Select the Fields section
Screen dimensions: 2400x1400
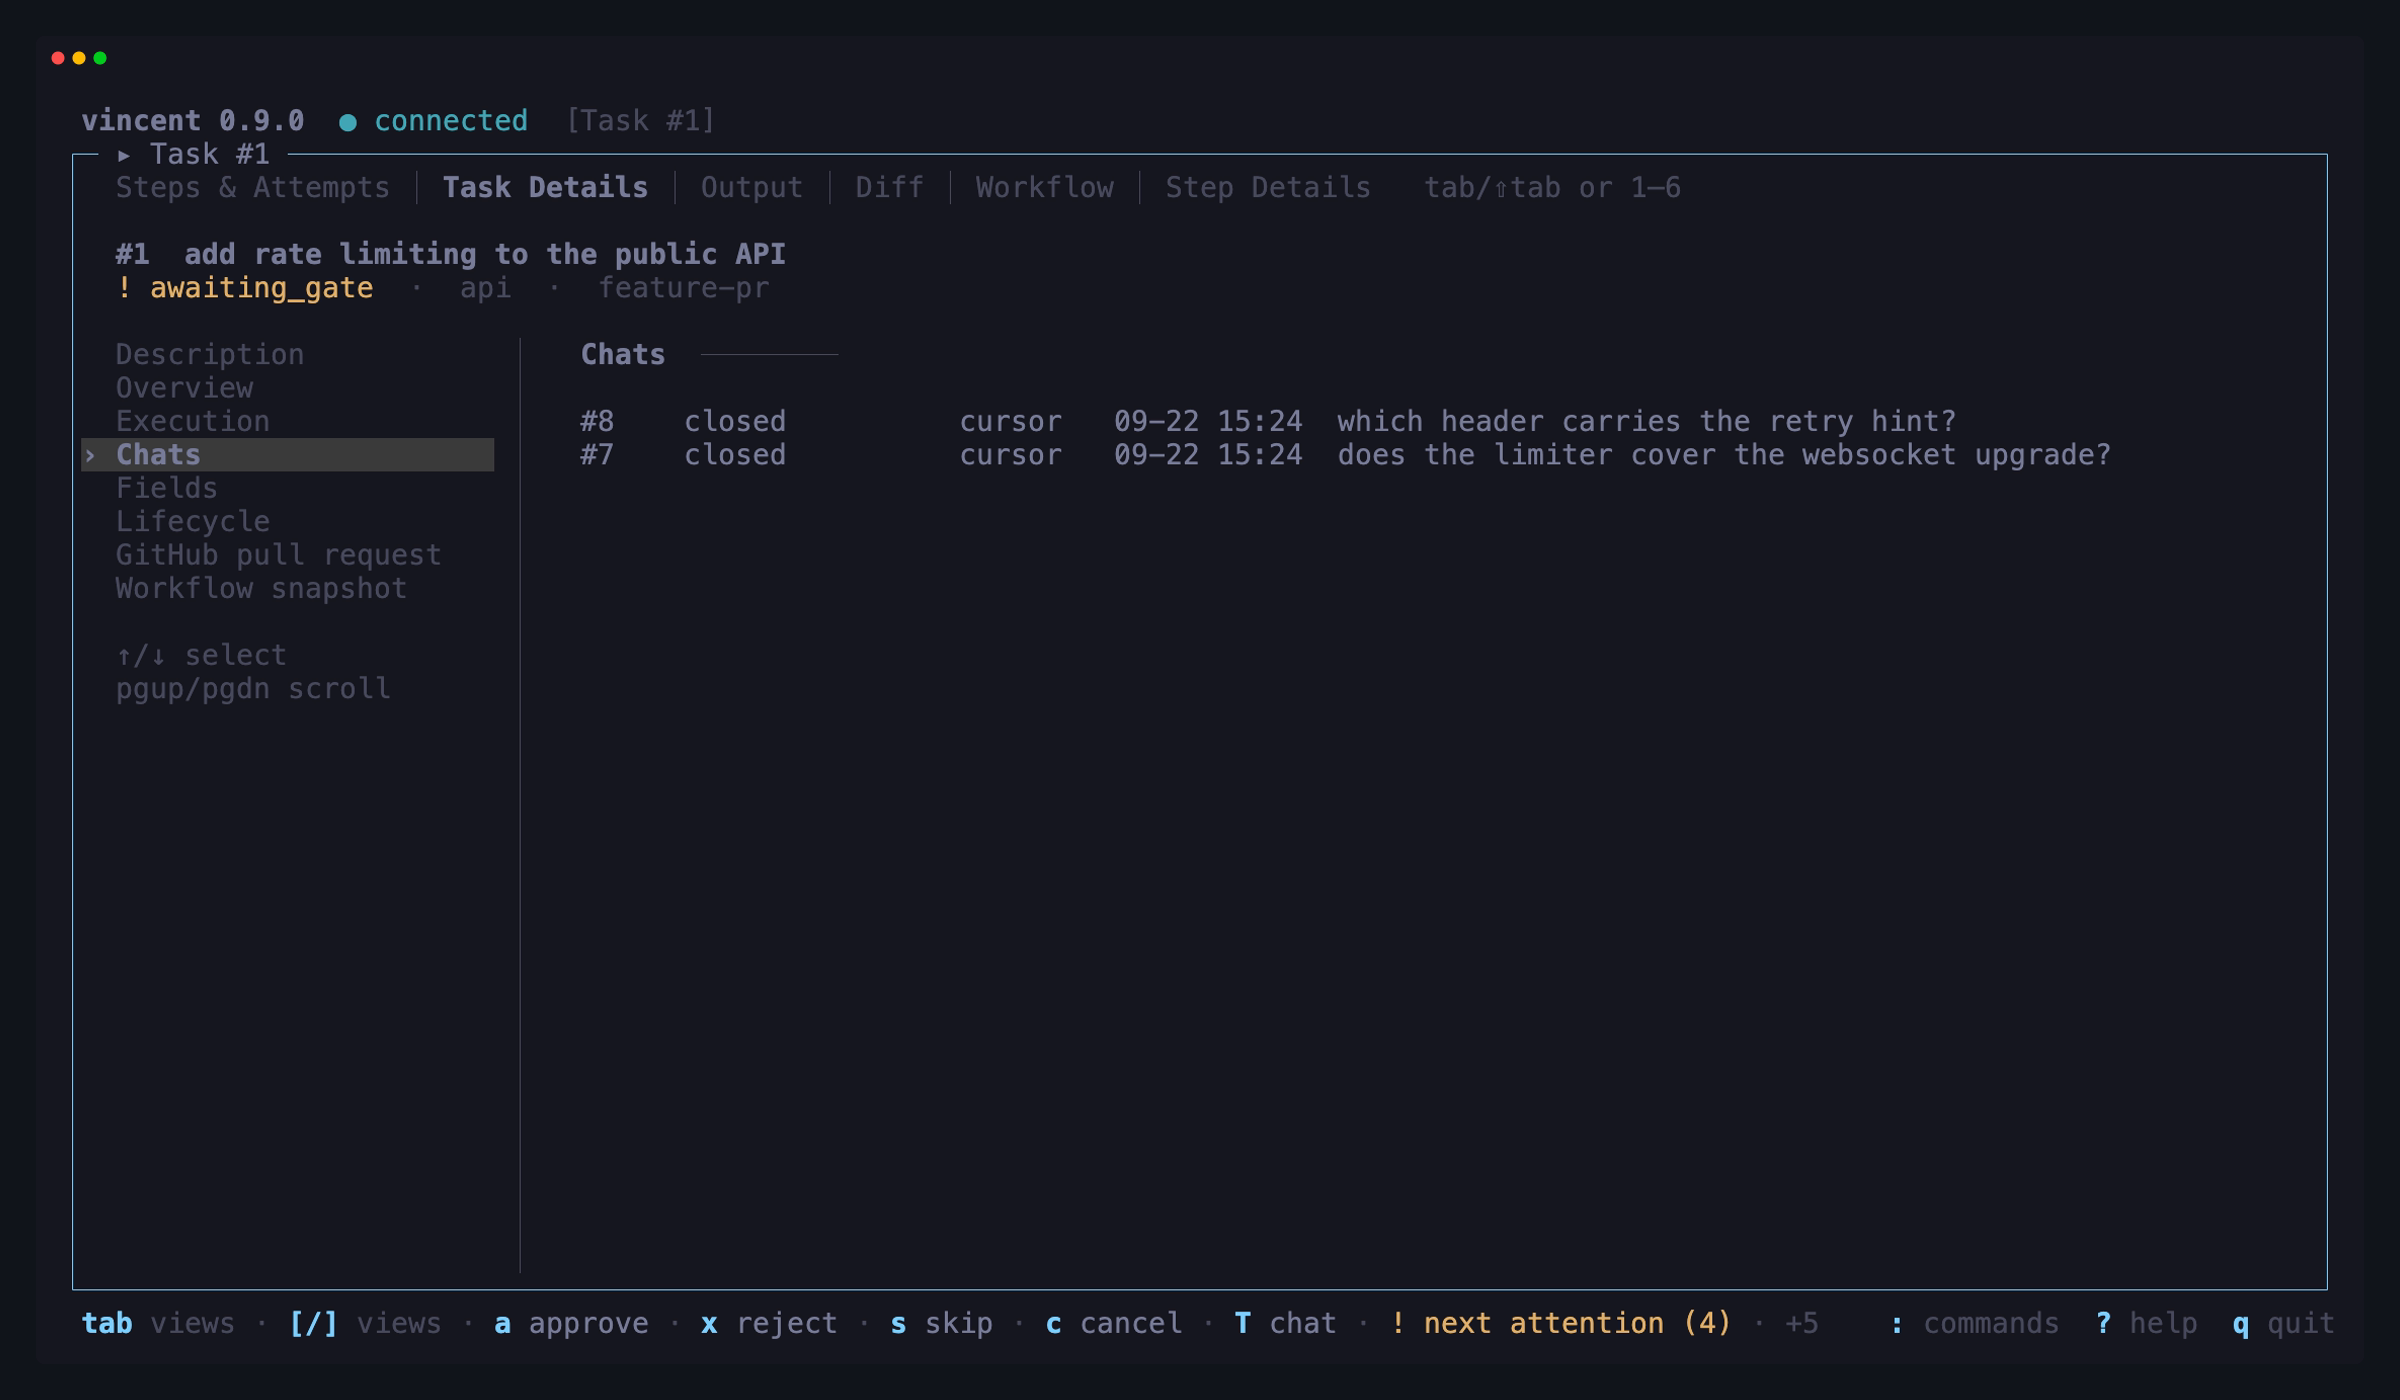[x=166, y=488]
